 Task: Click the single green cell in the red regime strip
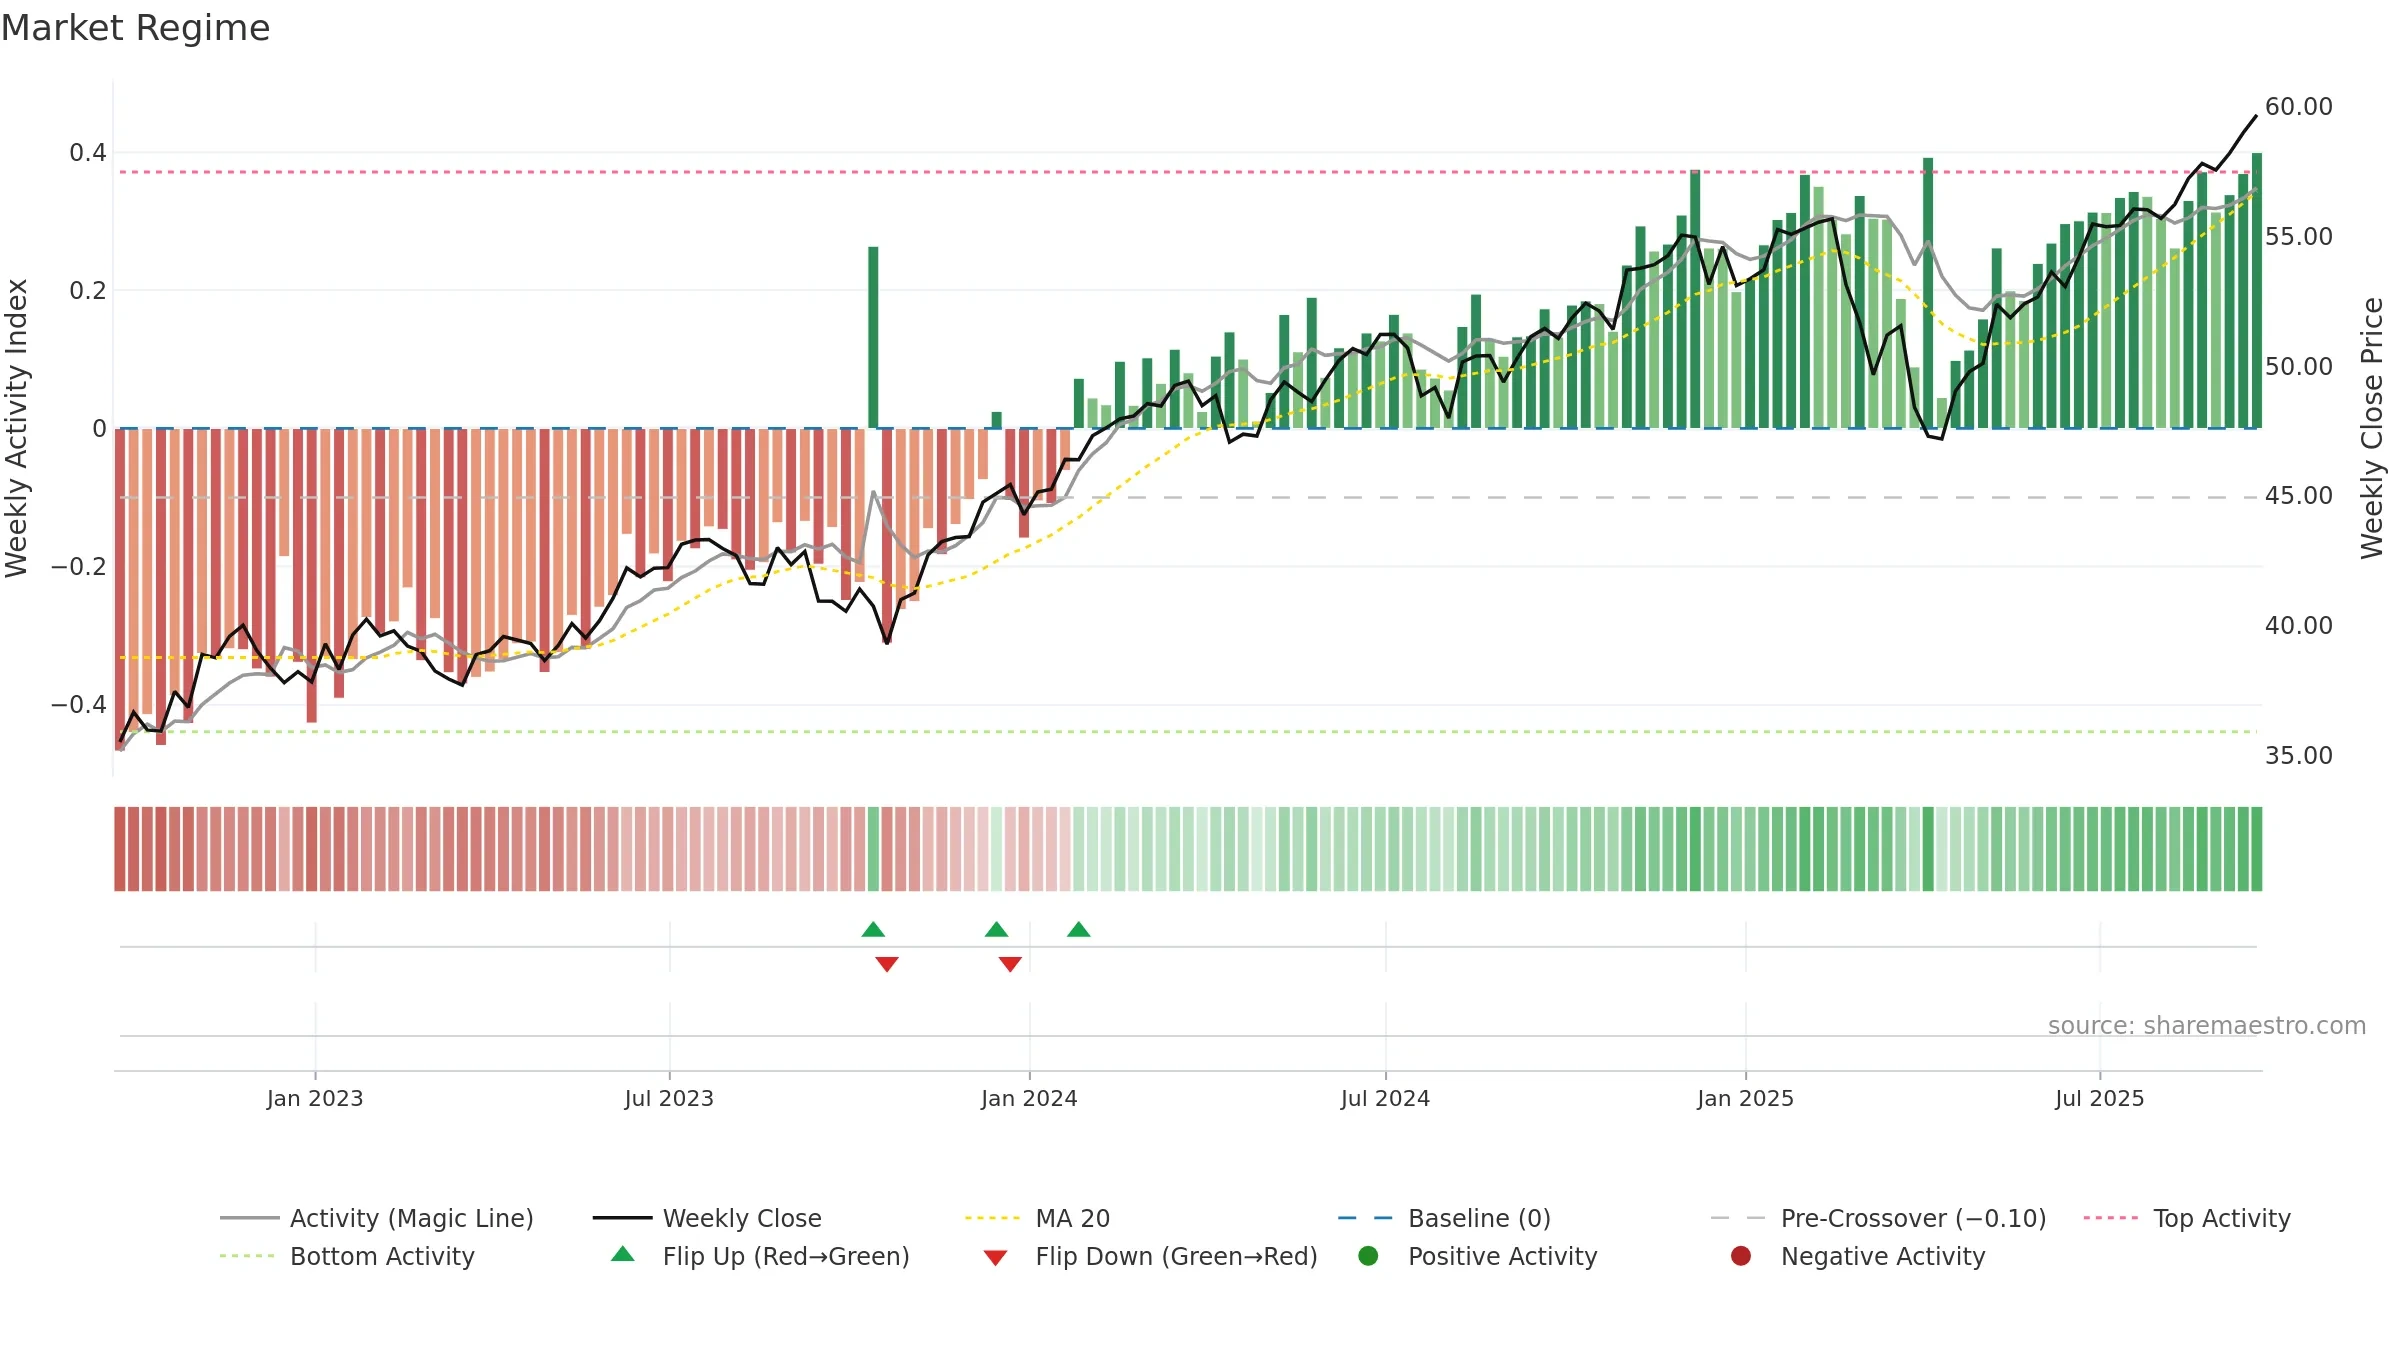click(873, 849)
